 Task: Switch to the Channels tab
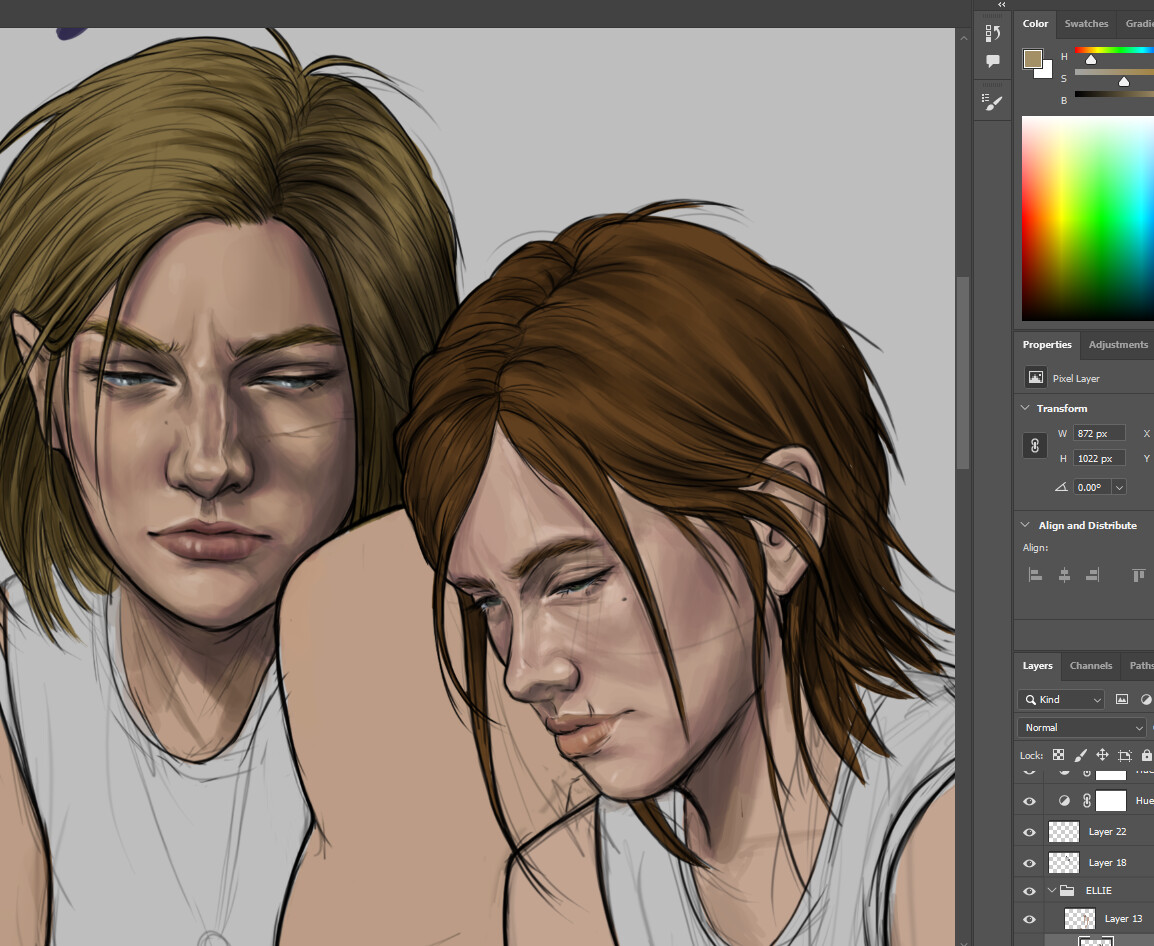[x=1091, y=666]
